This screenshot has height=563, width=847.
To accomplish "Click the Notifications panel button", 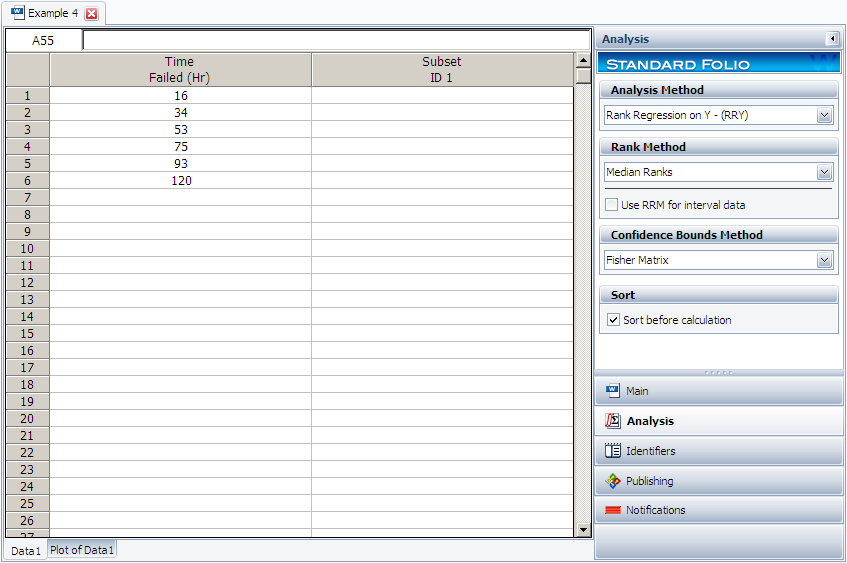I will (x=718, y=510).
